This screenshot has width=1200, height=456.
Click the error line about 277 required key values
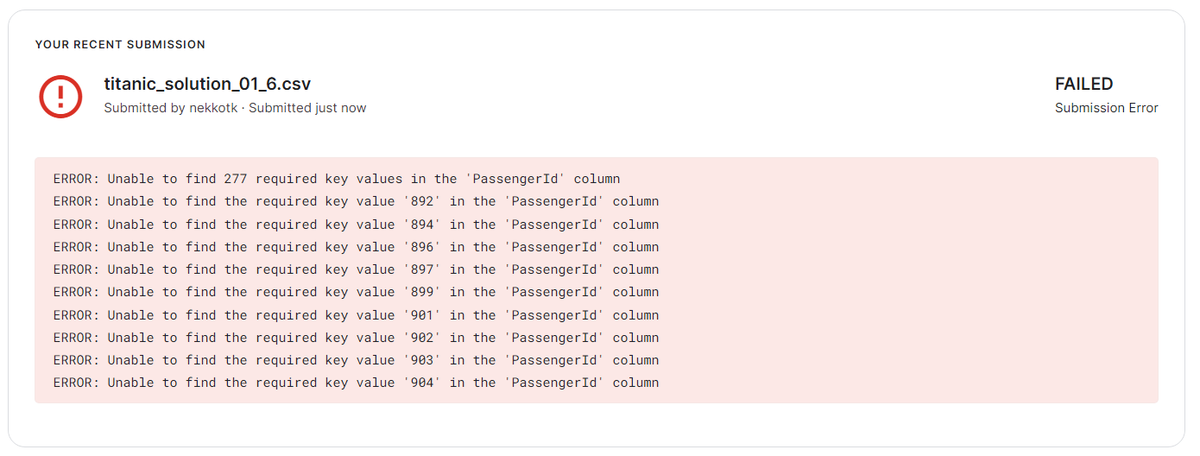point(337,179)
